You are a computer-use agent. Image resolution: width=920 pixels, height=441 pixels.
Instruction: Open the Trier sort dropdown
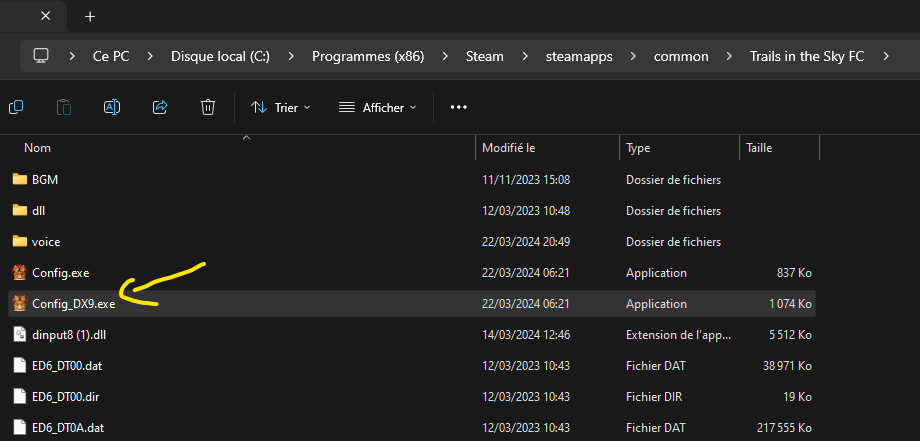(x=280, y=107)
